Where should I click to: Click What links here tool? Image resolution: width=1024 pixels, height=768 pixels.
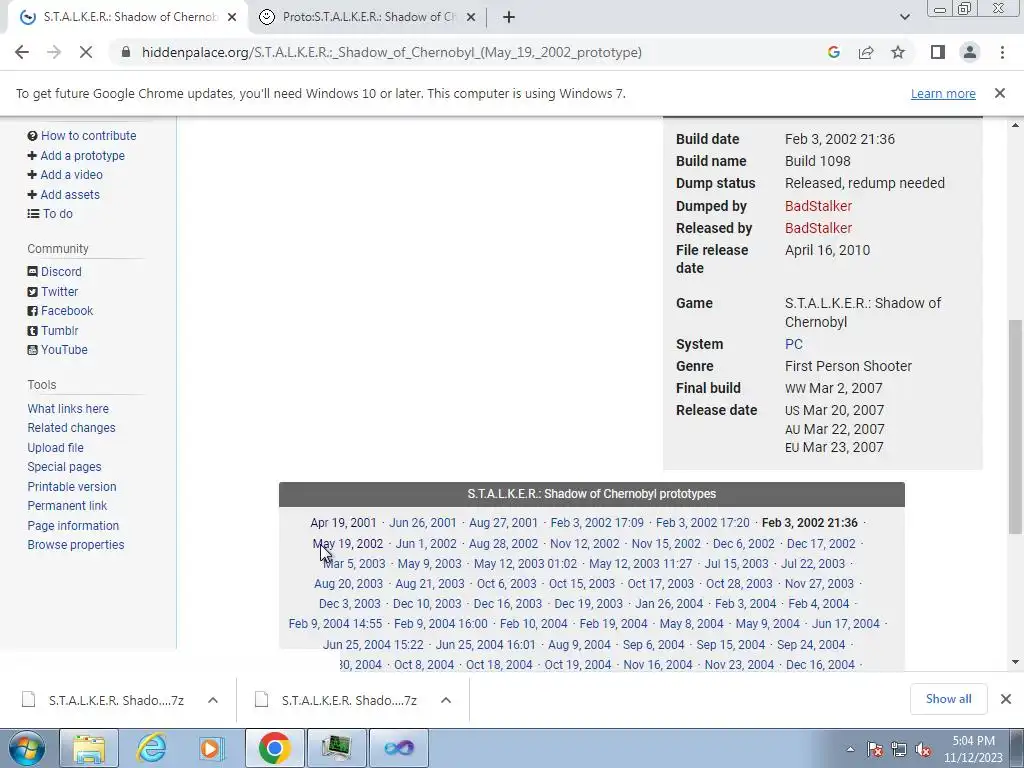point(68,409)
